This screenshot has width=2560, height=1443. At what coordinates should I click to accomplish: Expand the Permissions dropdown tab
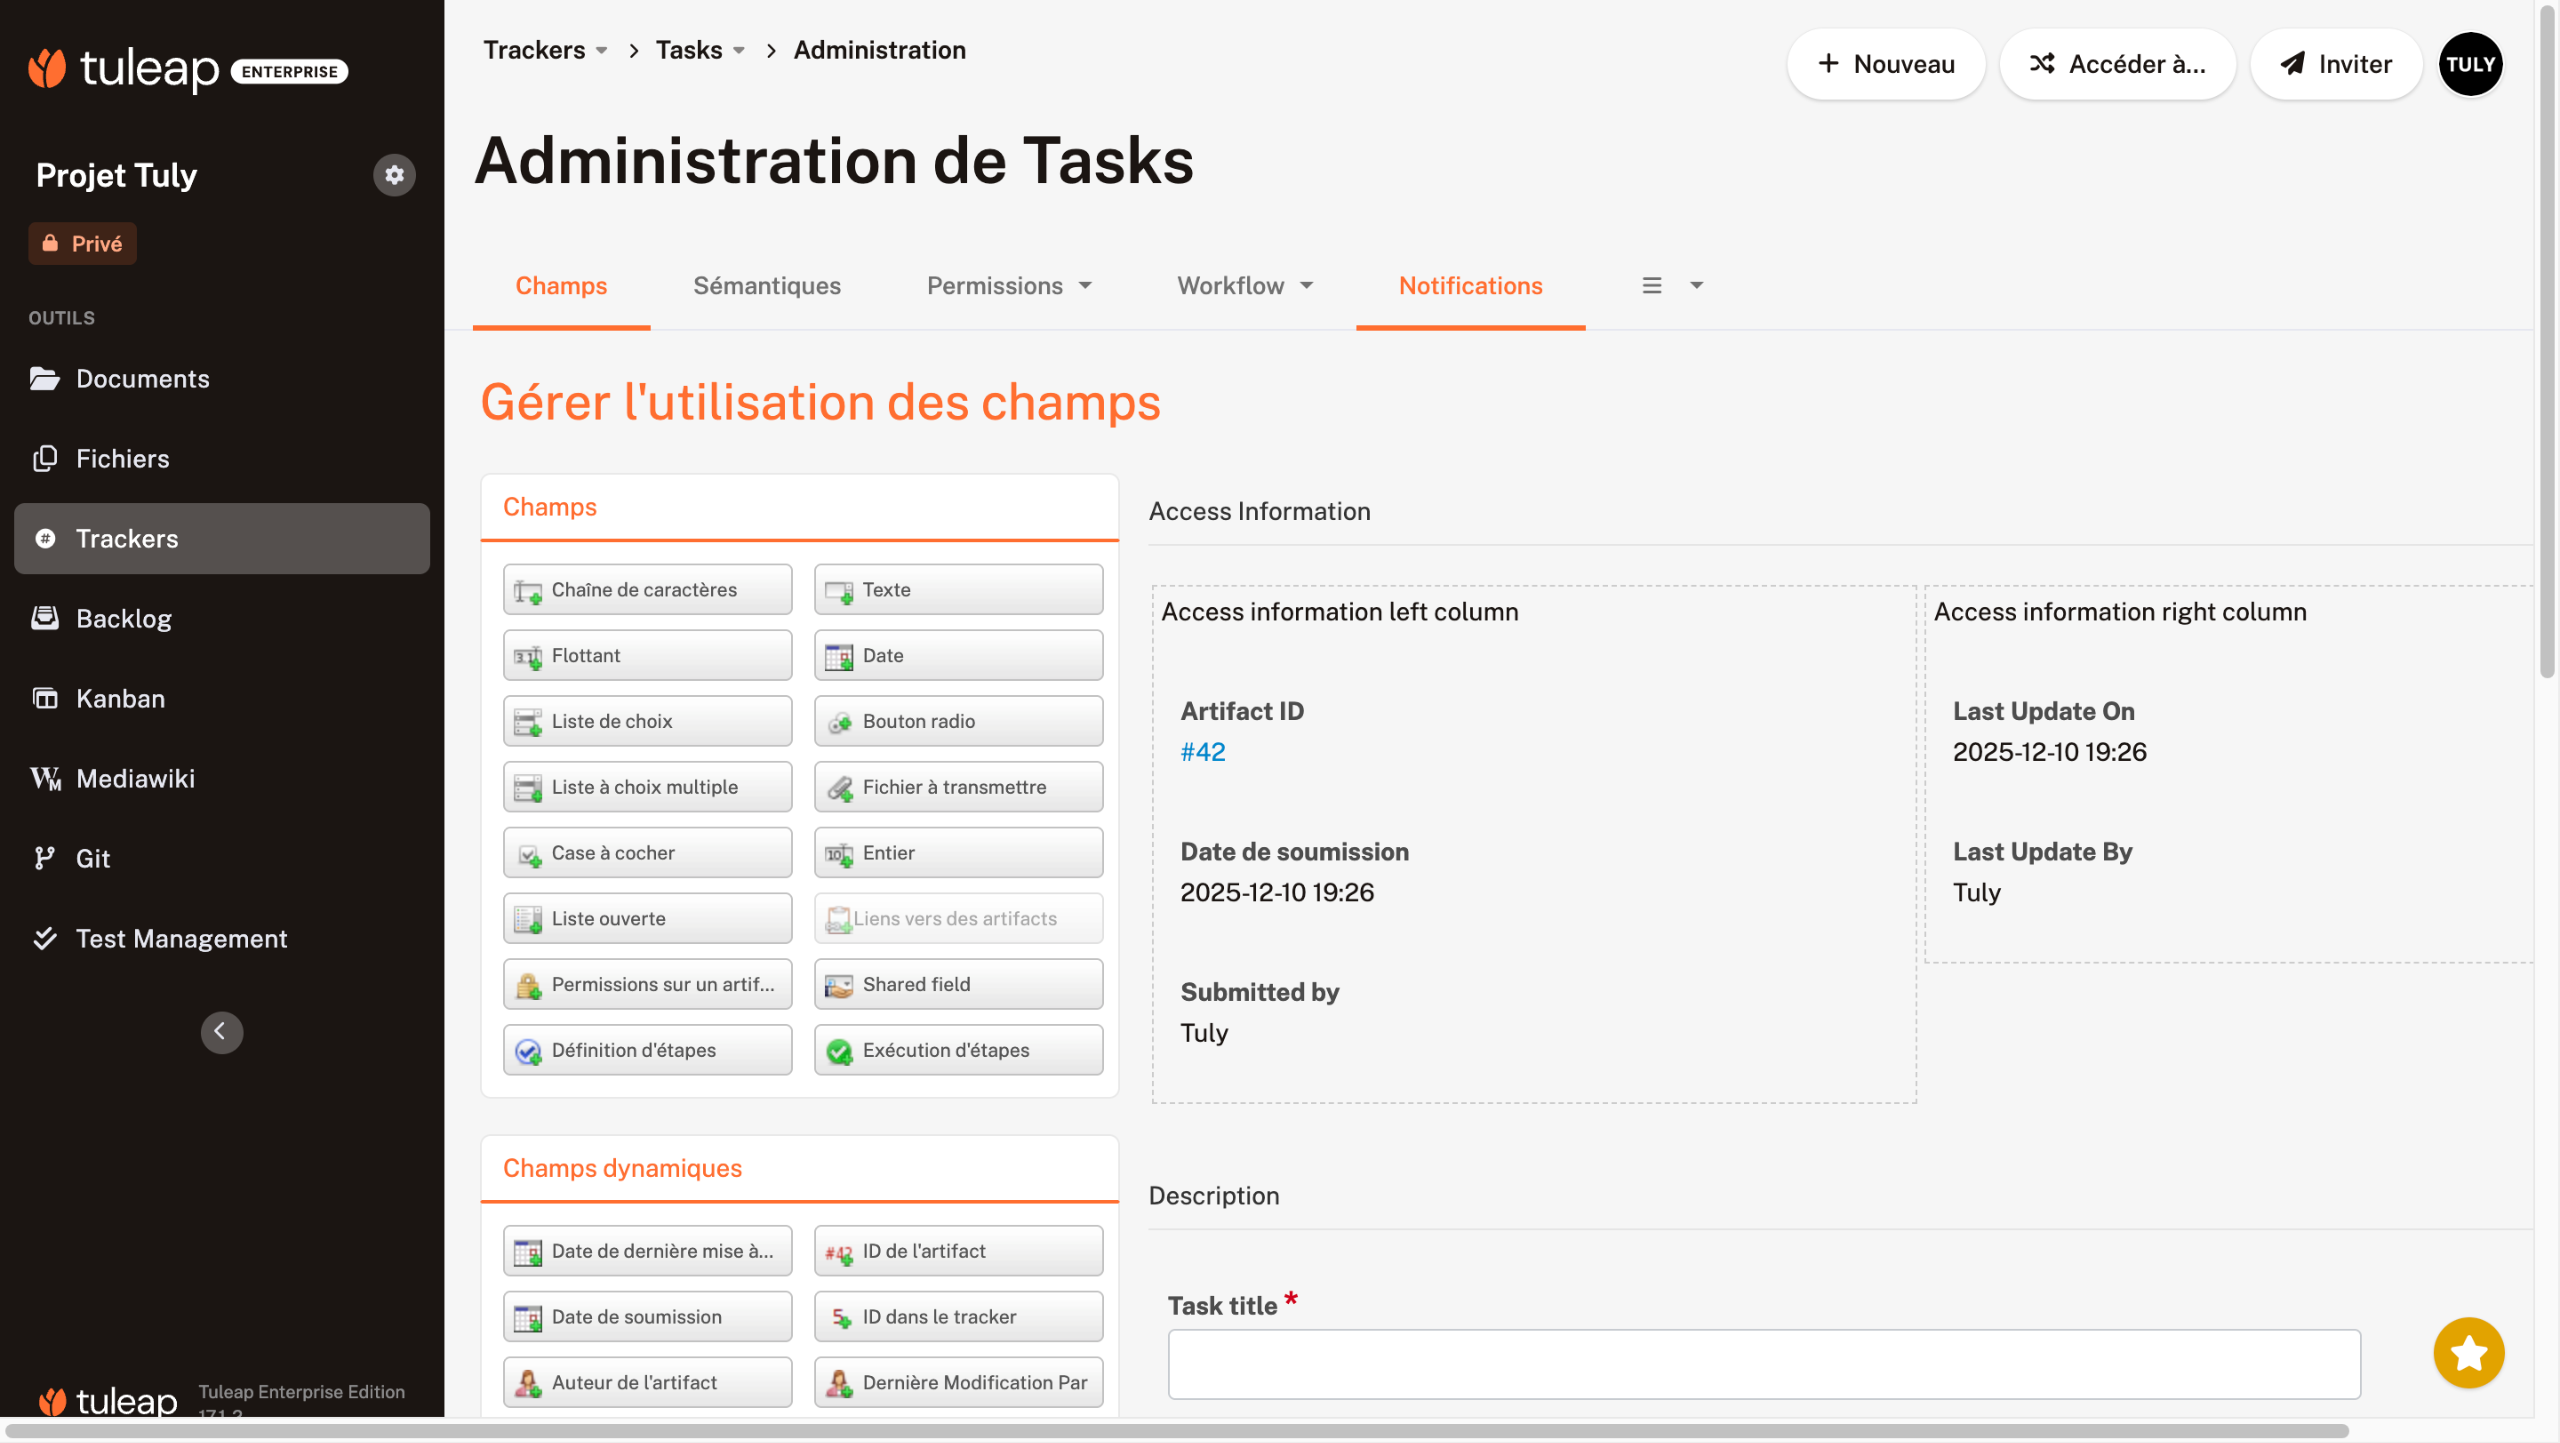(x=1009, y=286)
